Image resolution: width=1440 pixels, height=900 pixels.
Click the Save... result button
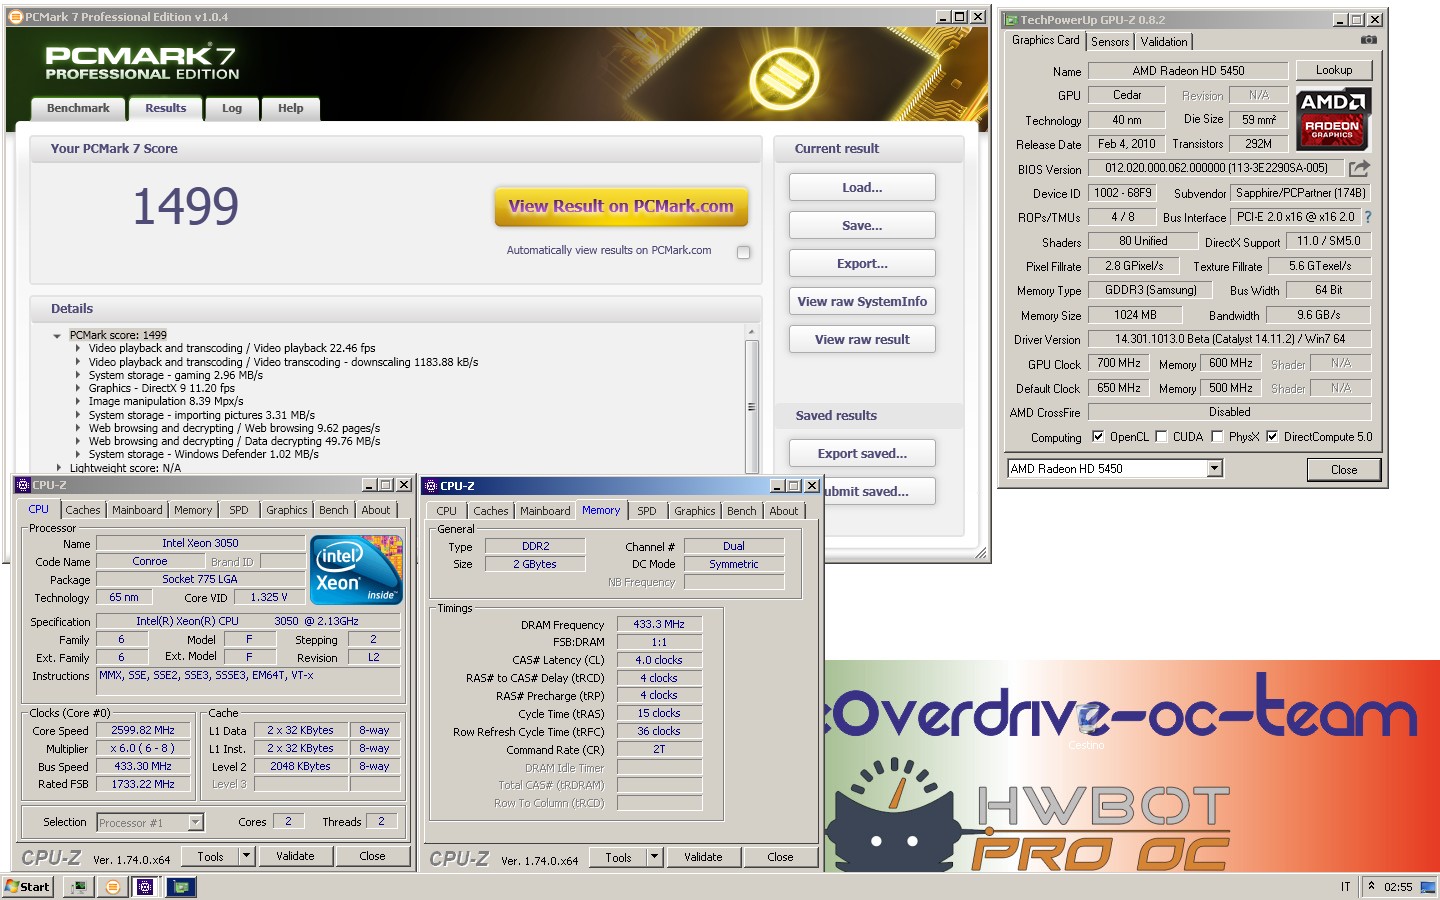click(862, 226)
